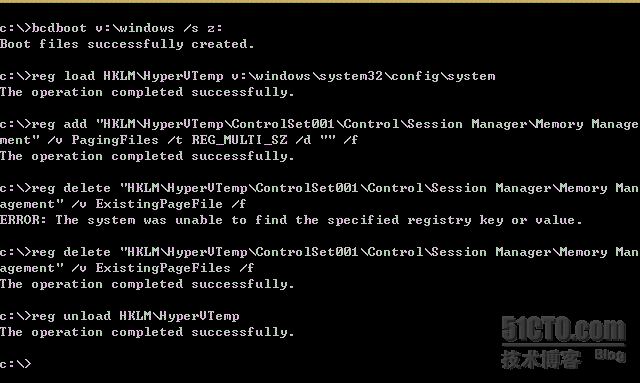Click the Chinese 技术博客 watermark text
This screenshot has width=640, height=383.
pyautogui.click(x=541, y=360)
